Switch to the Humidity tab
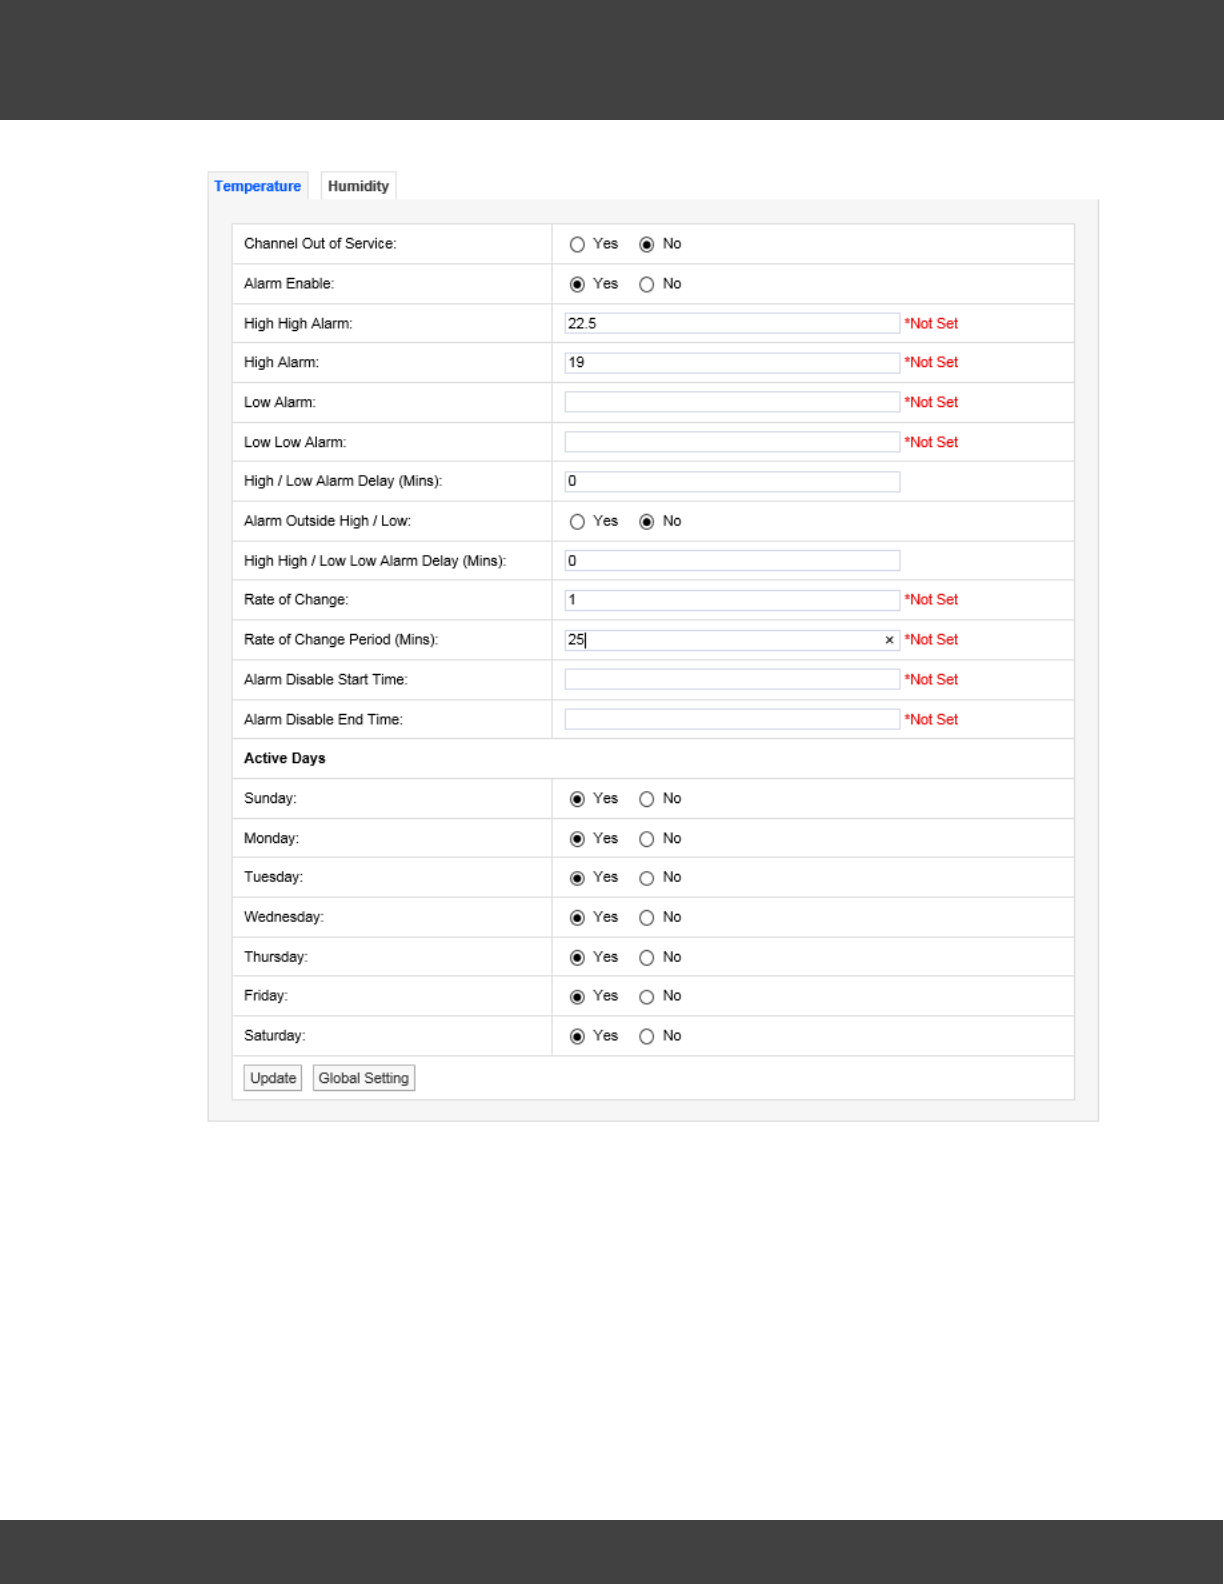 click(x=358, y=186)
